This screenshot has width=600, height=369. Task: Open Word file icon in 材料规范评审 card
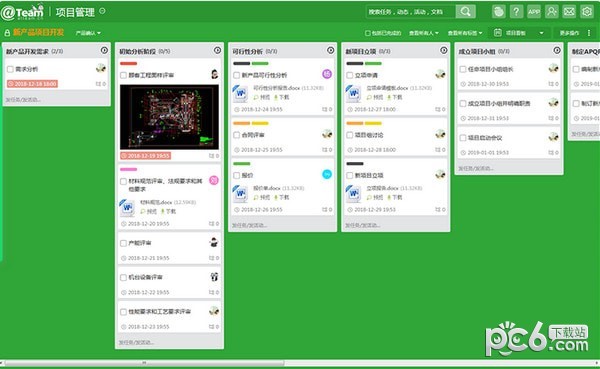(x=127, y=207)
